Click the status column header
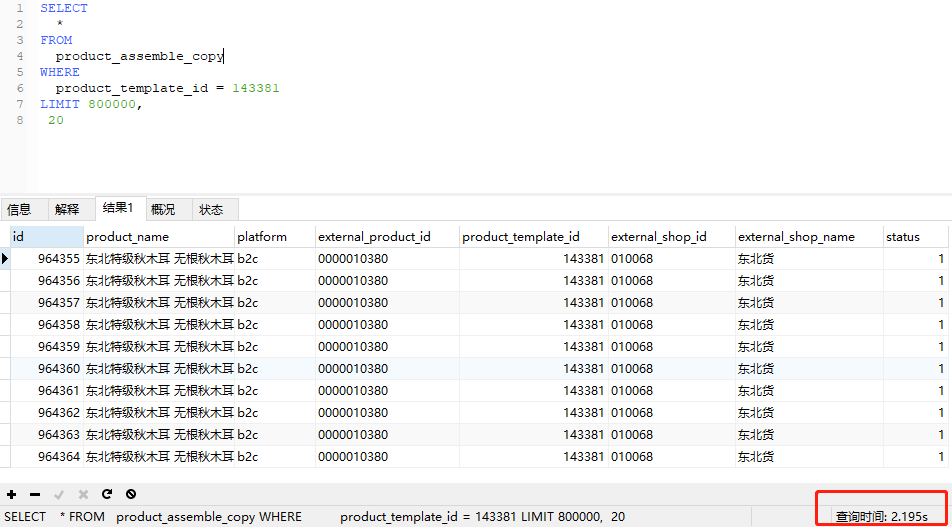This screenshot has height=527, width=952. click(915, 237)
